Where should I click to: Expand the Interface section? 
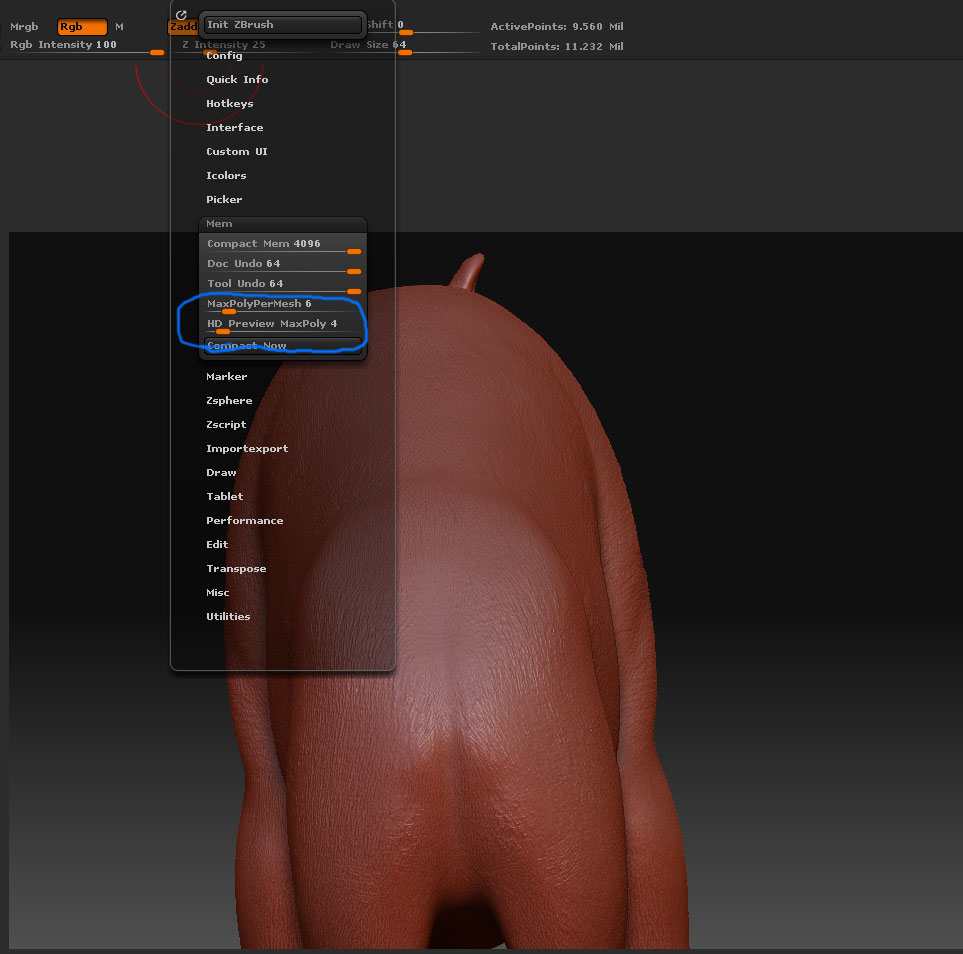(235, 127)
